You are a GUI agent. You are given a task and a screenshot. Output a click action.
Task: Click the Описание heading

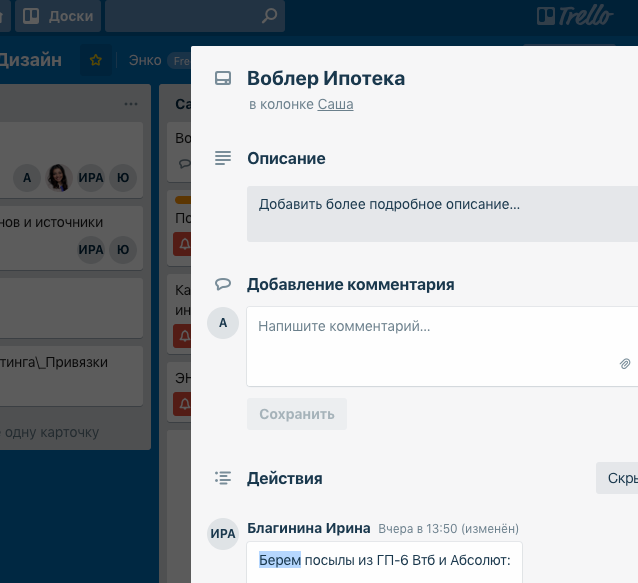click(286, 158)
